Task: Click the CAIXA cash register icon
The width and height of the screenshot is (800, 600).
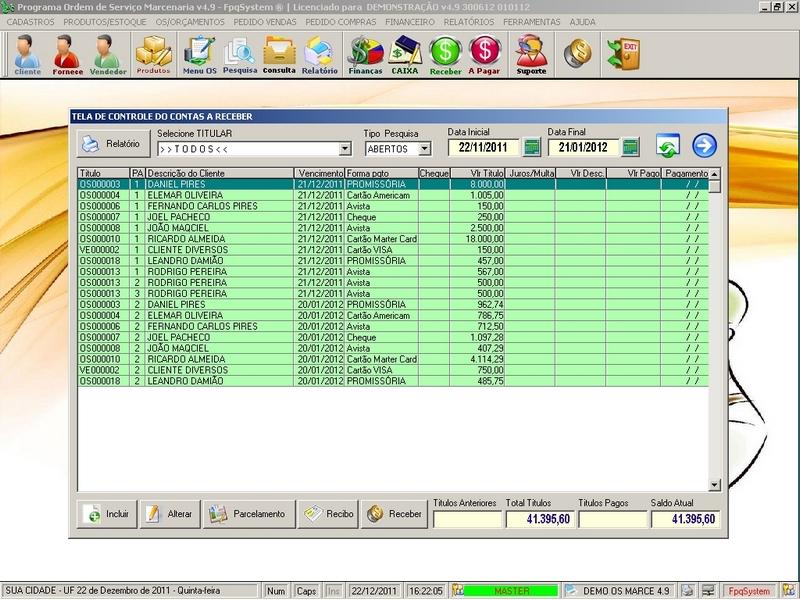Action: tap(405, 54)
